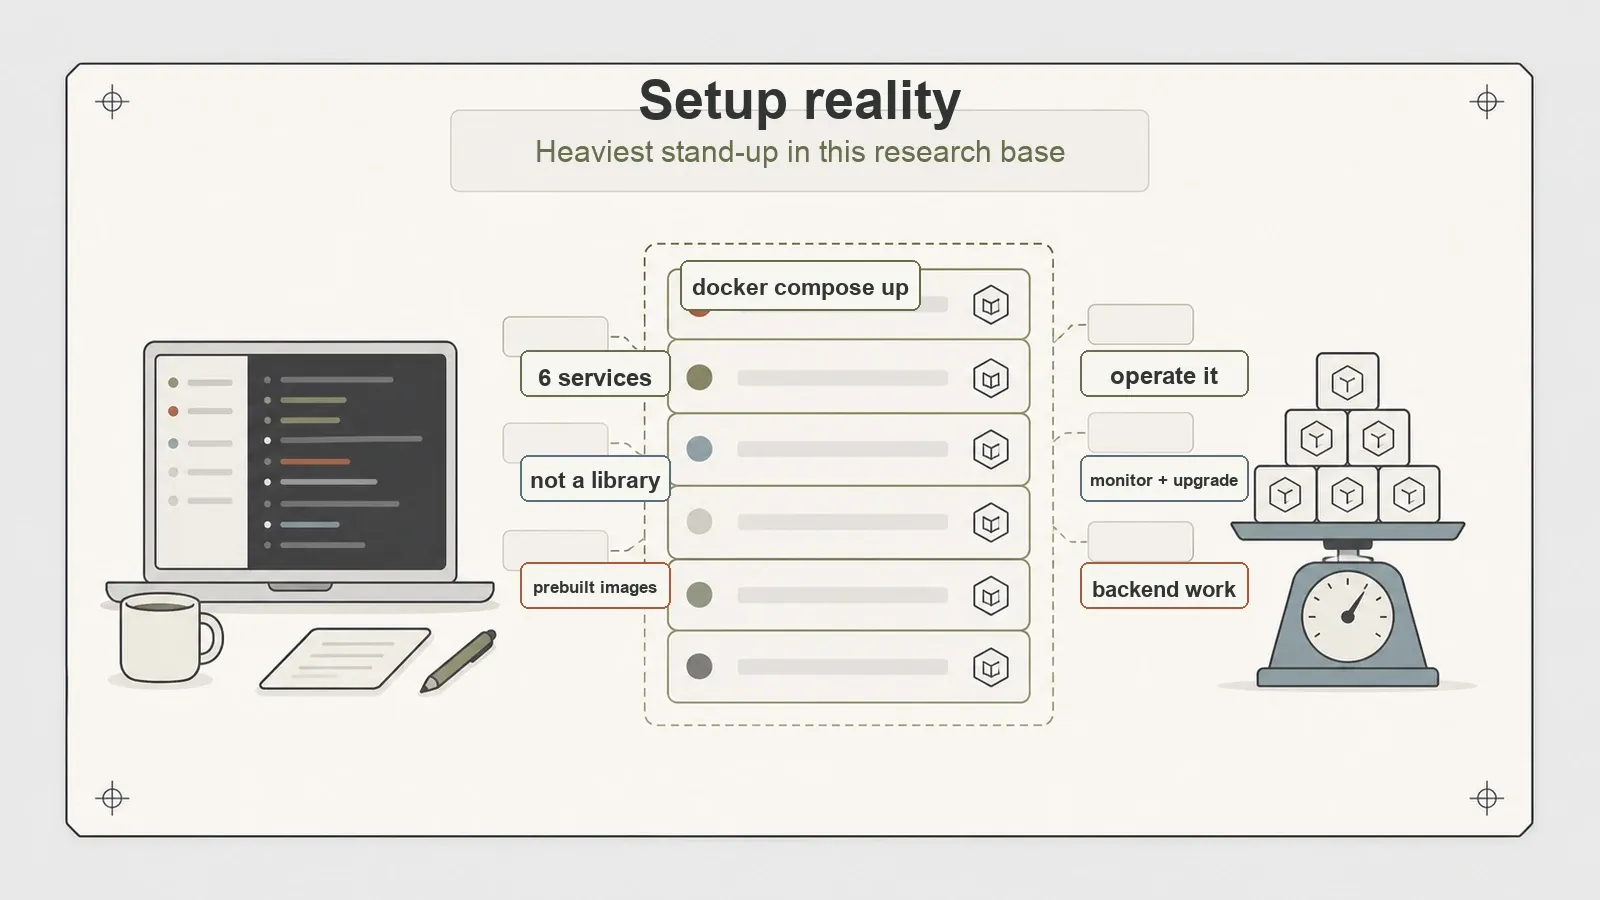Click the cube icon in the top service row
This screenshot has width=1600, height=900.
click(x=991, y=305)
